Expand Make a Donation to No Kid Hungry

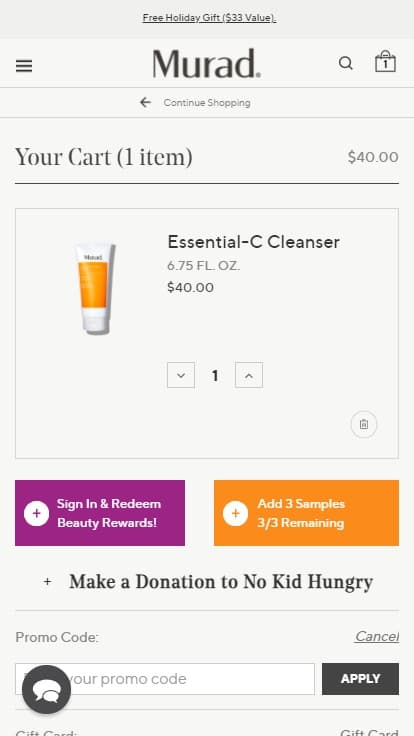pyautogui.click(x=207, y=582)
